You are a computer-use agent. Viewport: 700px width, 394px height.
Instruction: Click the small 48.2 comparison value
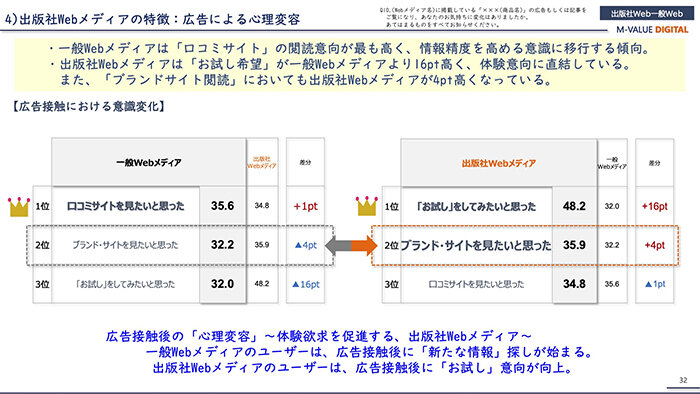(x=262, y=283)
